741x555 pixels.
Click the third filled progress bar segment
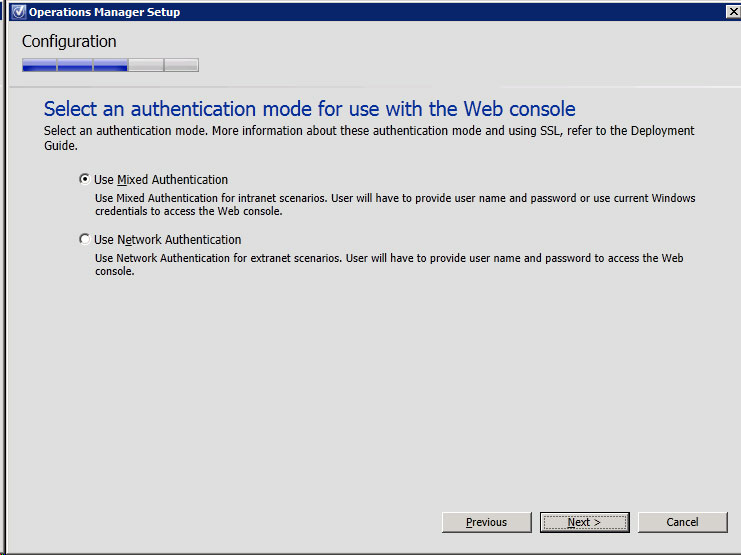pyautogui.click(x=110, y=65)
